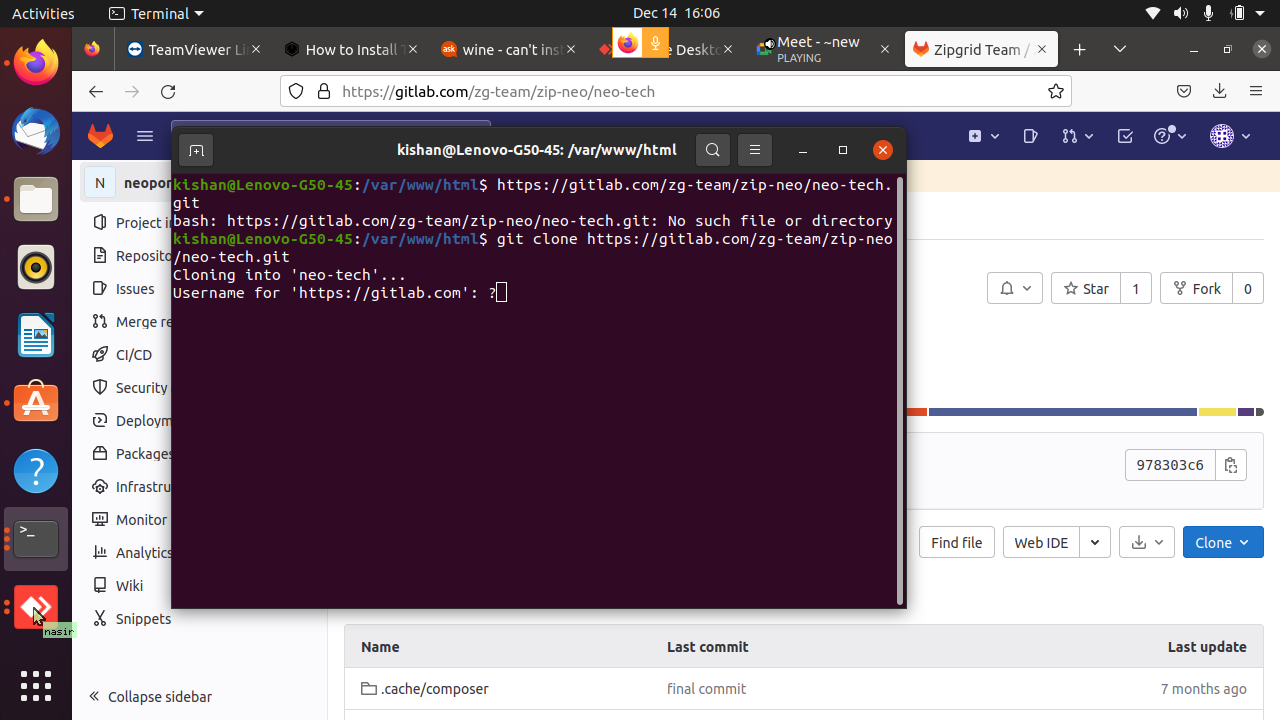The height and width of the screenshot is (720, 1280).
Task: Open terminal hamburger menu
Action: tap(755, 150)
